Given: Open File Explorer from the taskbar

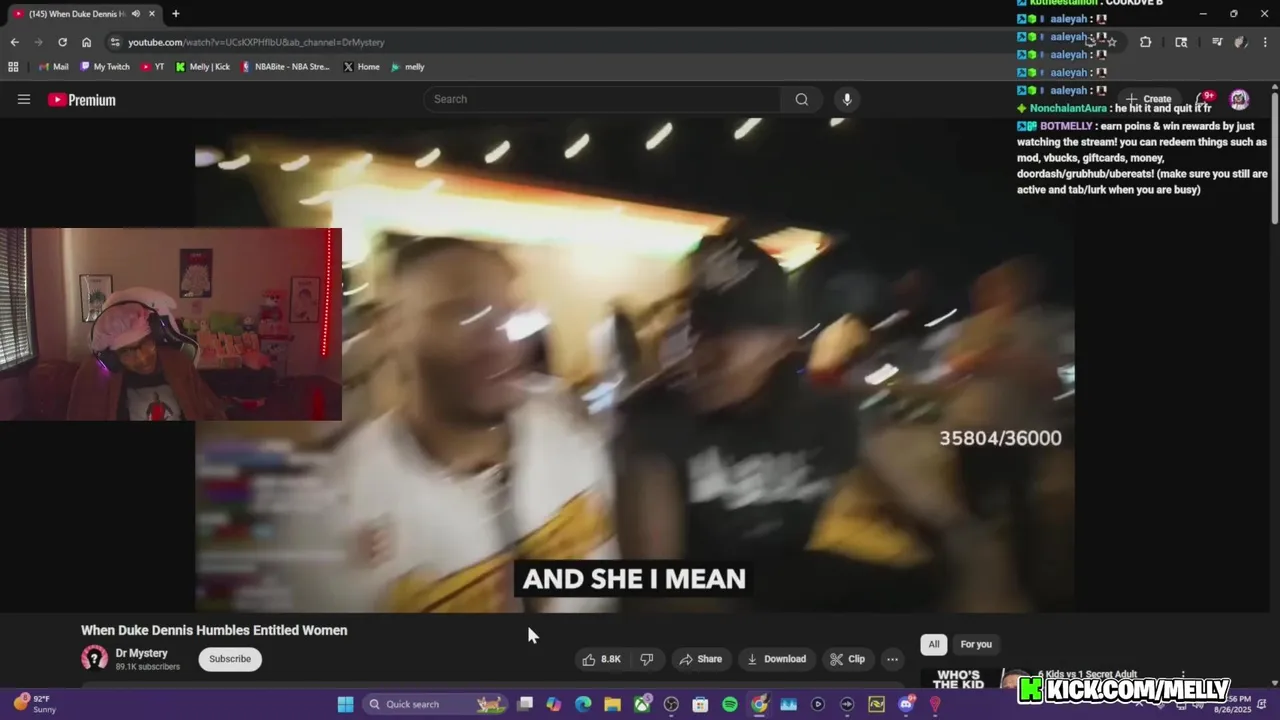Looking at the screenshot, I should 612,704.
